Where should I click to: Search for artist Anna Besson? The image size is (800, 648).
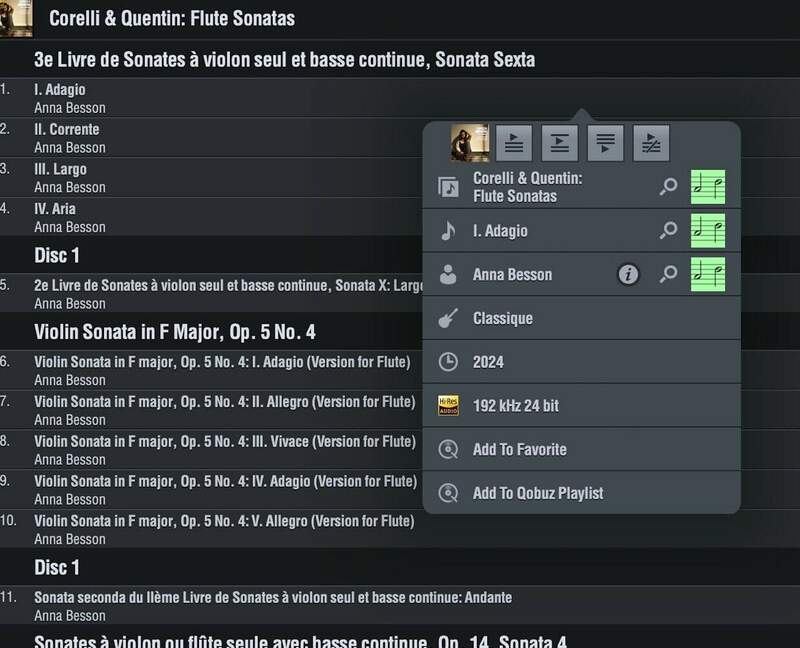[668, 275]
